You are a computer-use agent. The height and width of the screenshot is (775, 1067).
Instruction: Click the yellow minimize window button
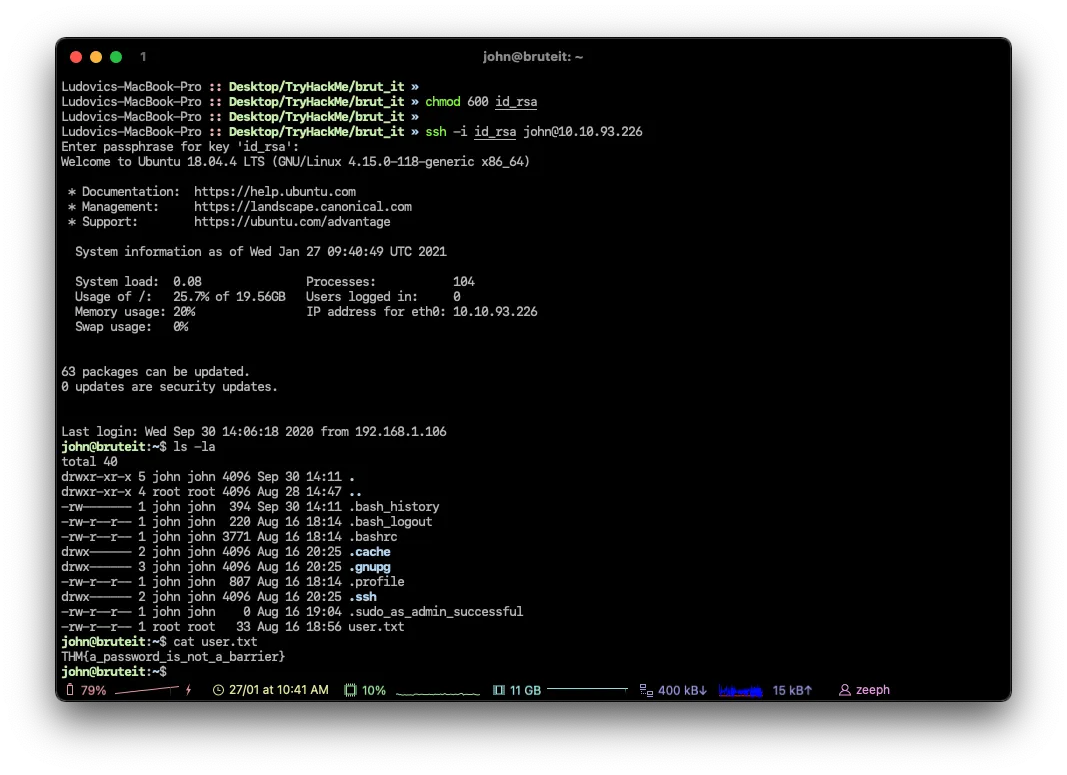point(96,57)
